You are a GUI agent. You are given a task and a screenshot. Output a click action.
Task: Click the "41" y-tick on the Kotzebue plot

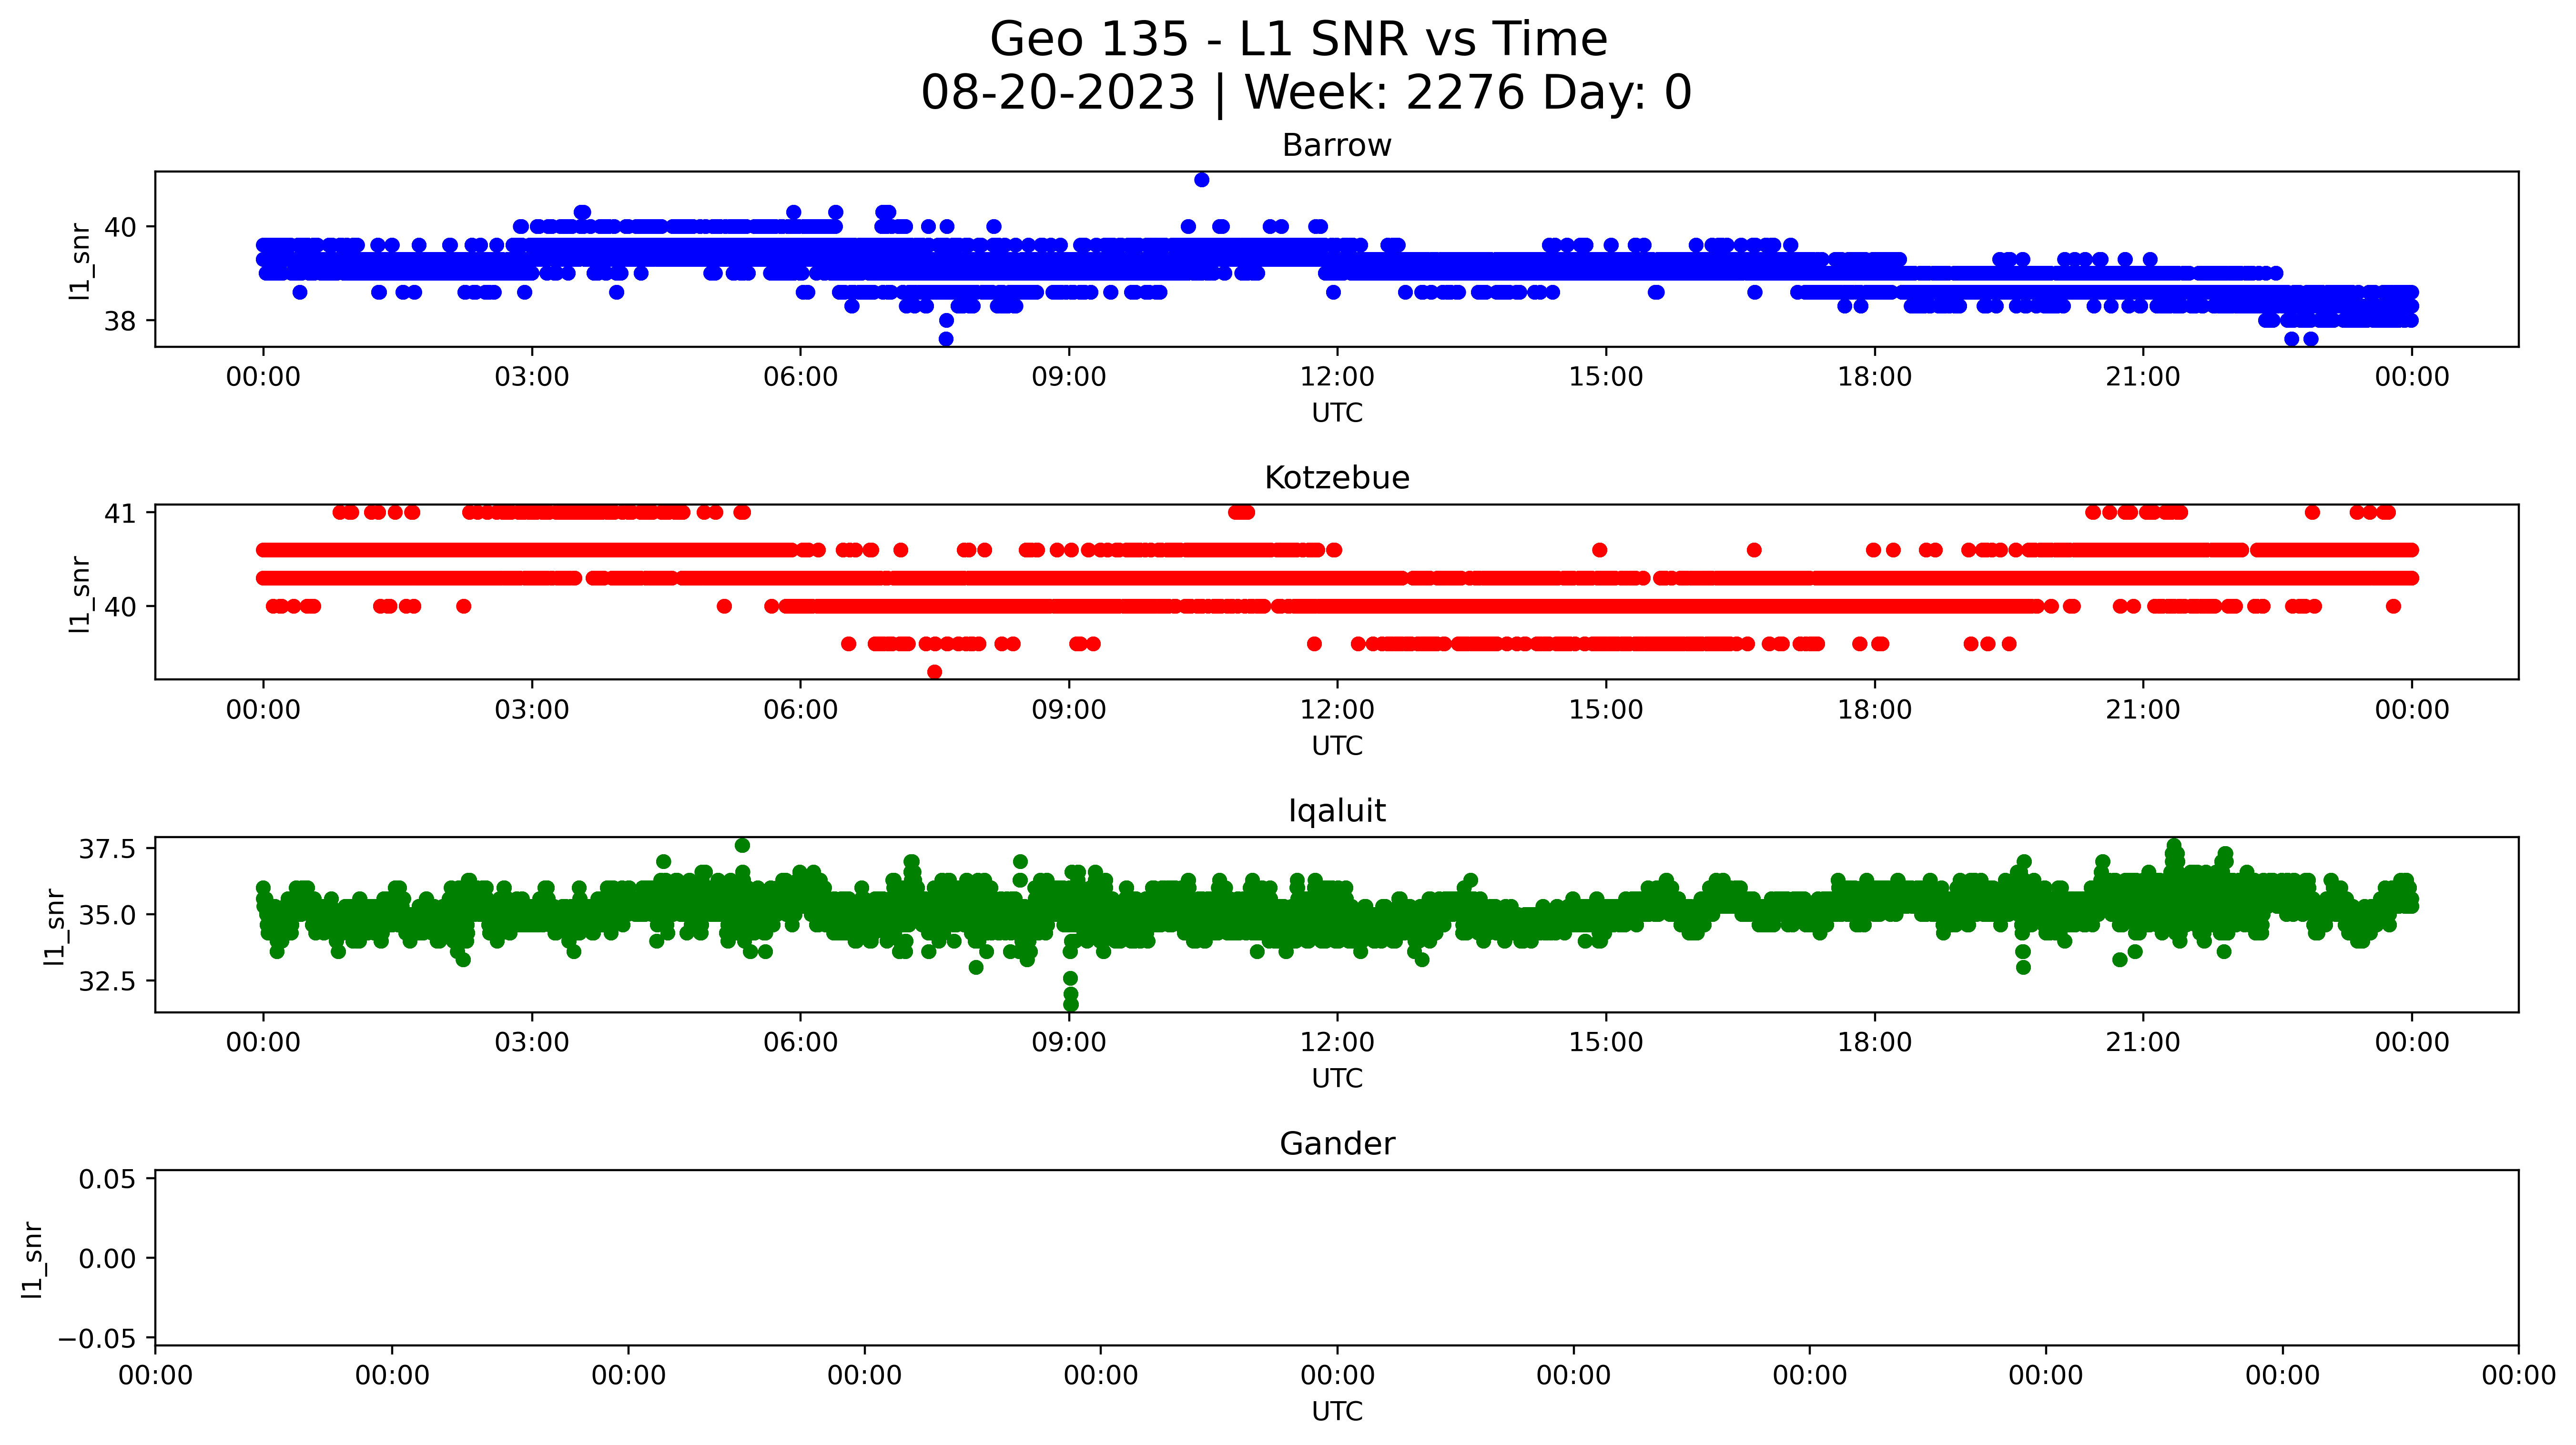coord(121,514)
